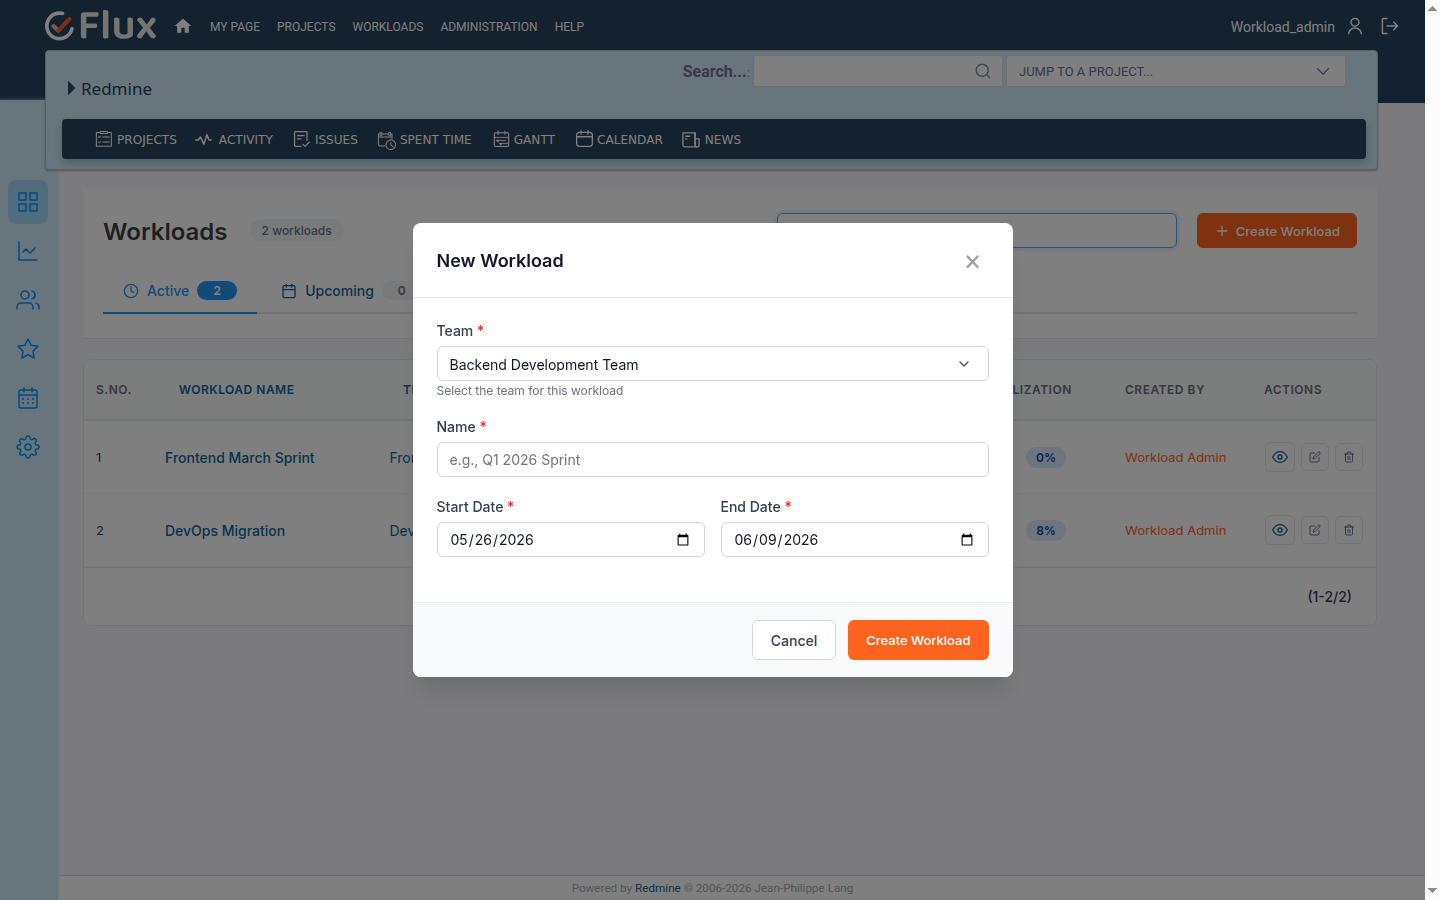Open Activity in the project toolbar
Image resolution: width=1440 pixels, height=900 pixels.
(x=234, y=139)
